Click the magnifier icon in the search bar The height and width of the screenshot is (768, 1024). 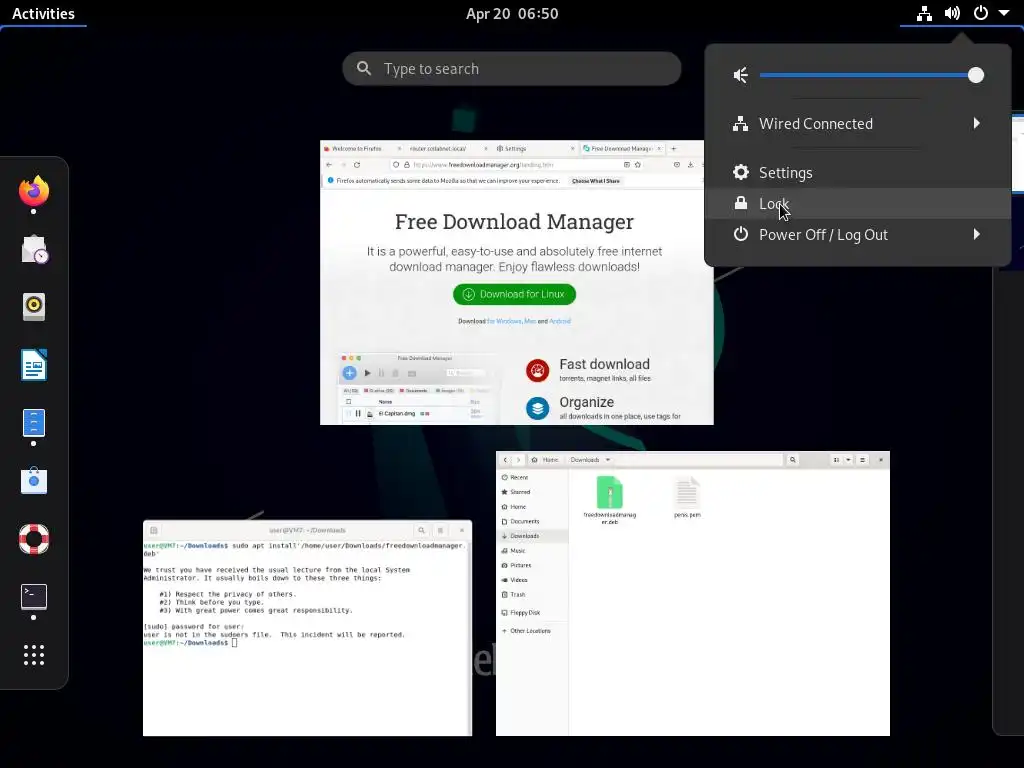click(x=364, y=68)
